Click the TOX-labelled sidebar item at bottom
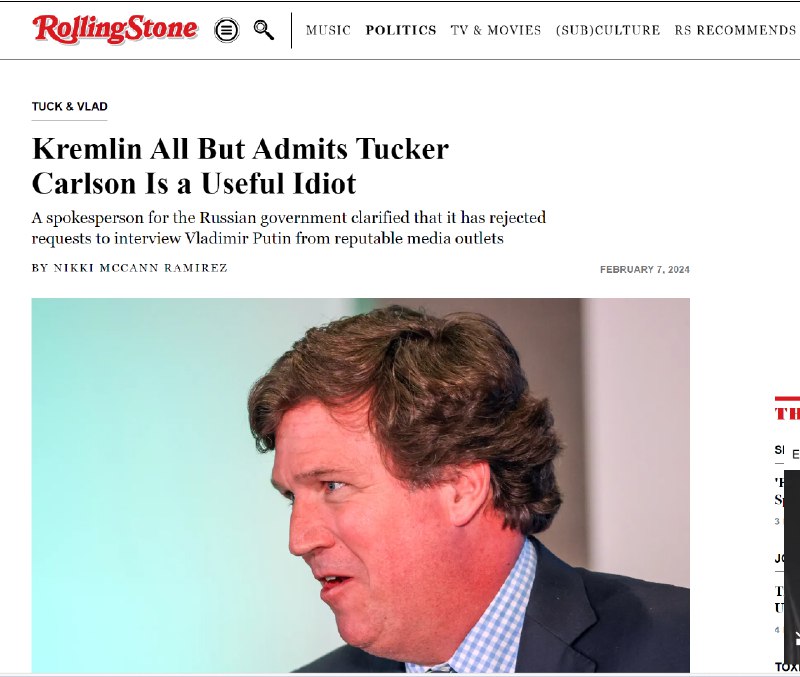Viewport: 800px width, 677px height. [787, 667]
